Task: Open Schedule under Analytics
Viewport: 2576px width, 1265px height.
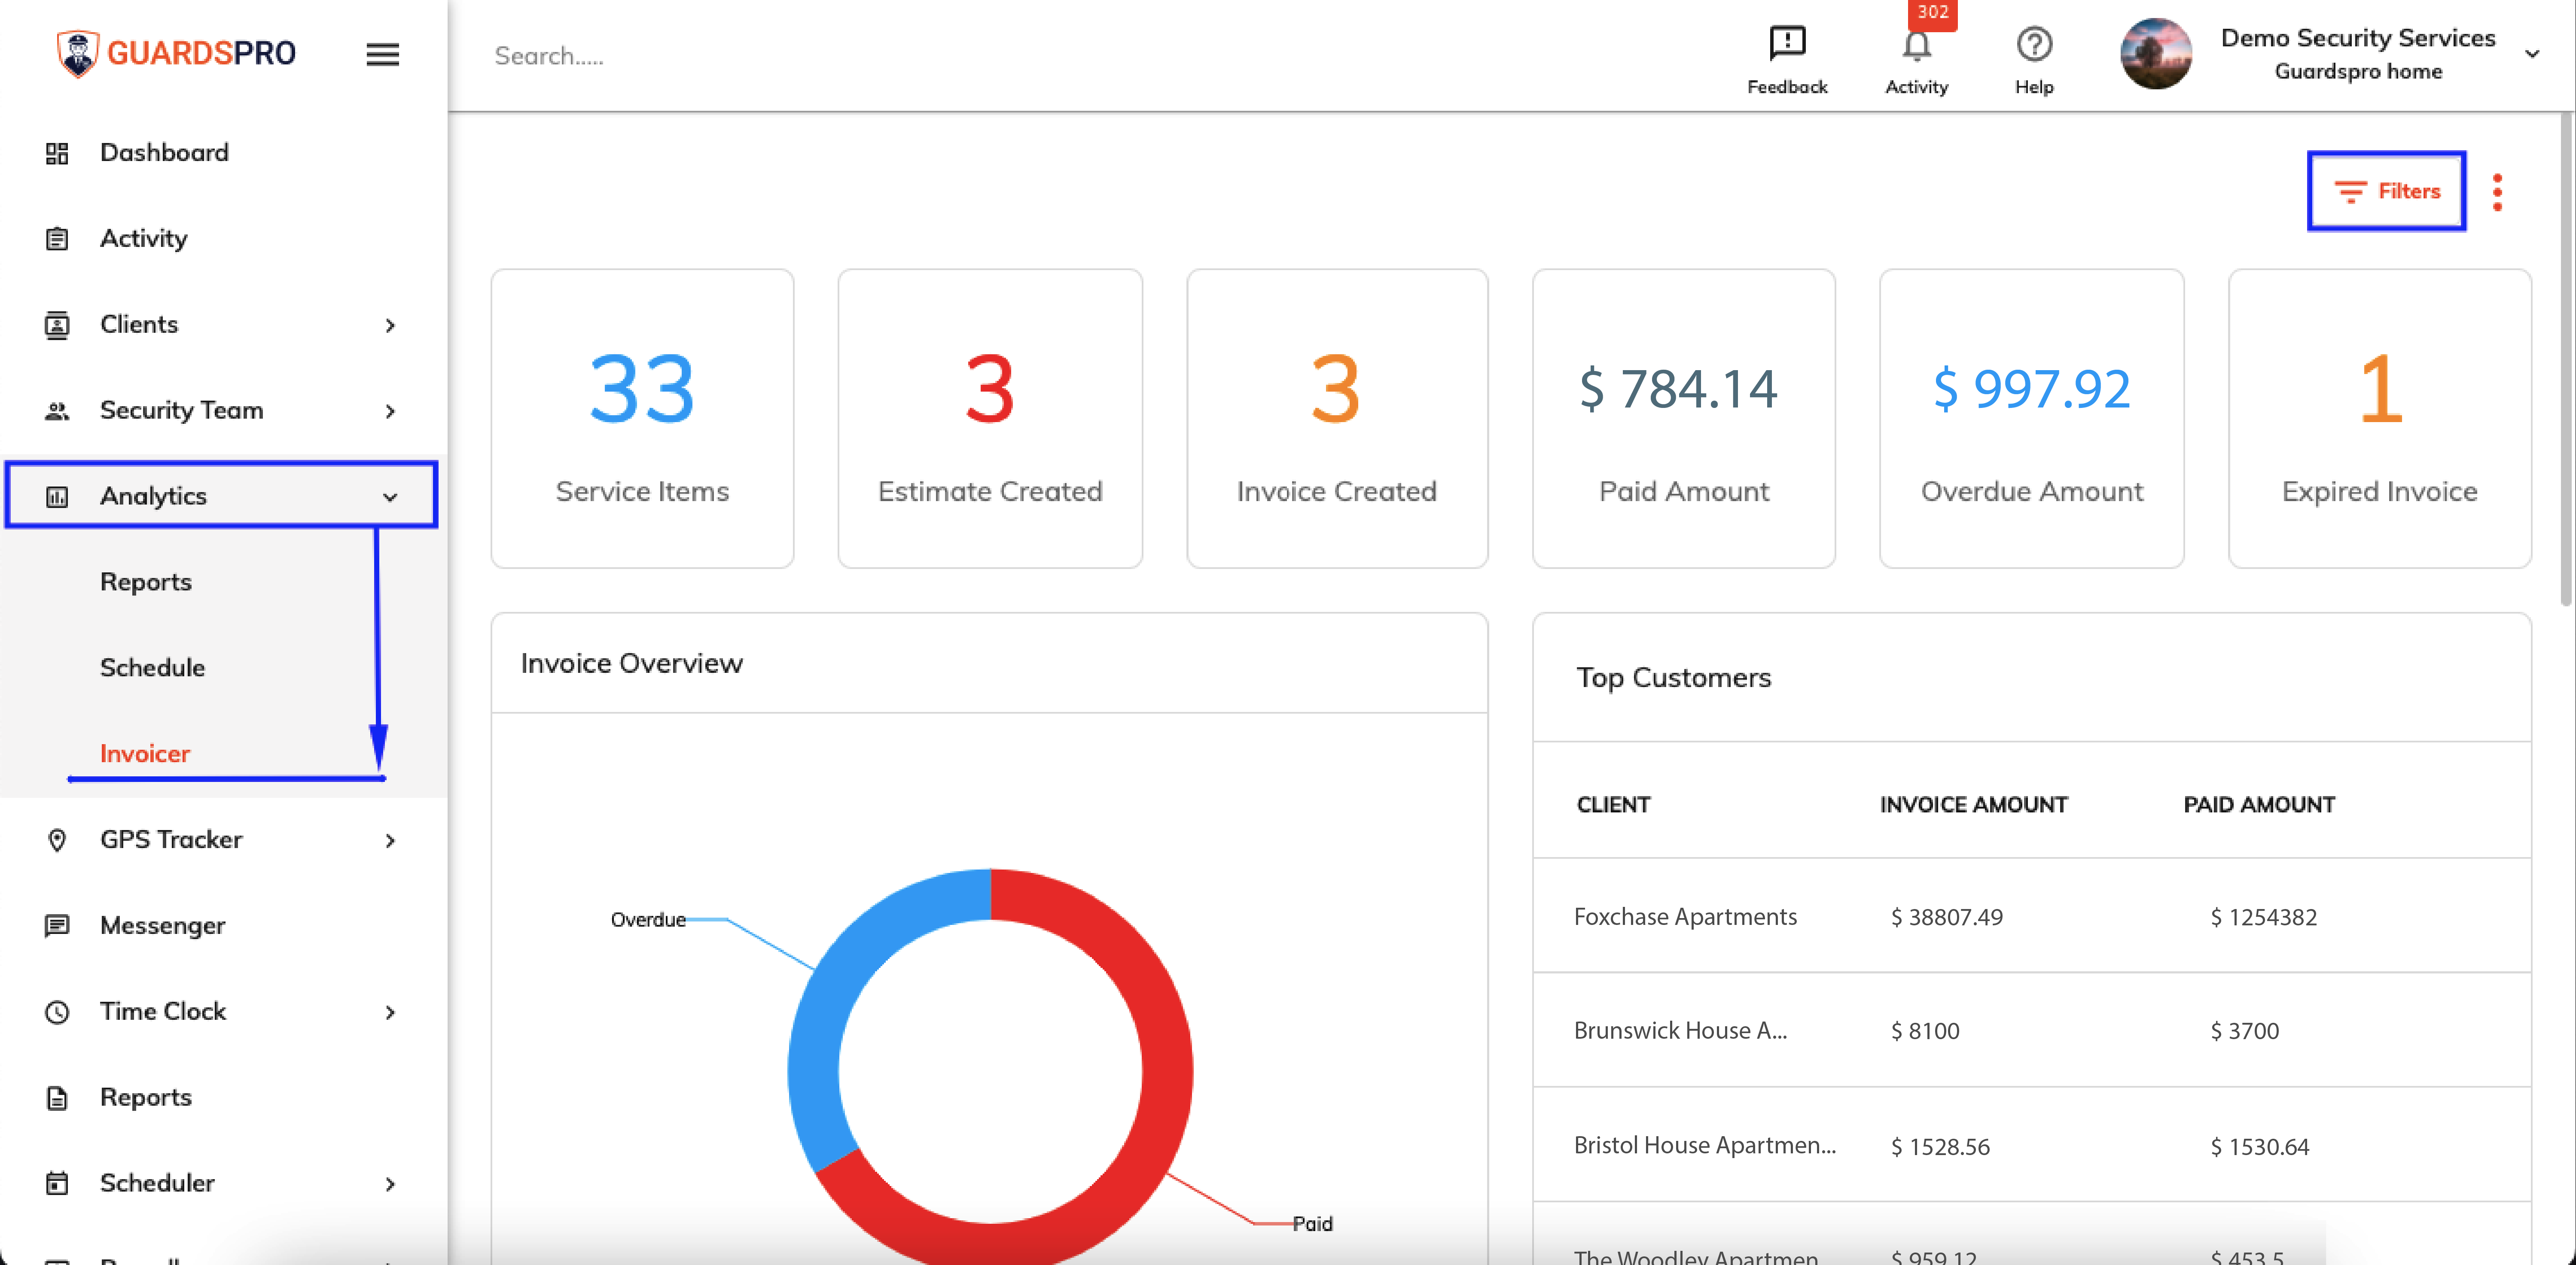Action: [152, 668]
